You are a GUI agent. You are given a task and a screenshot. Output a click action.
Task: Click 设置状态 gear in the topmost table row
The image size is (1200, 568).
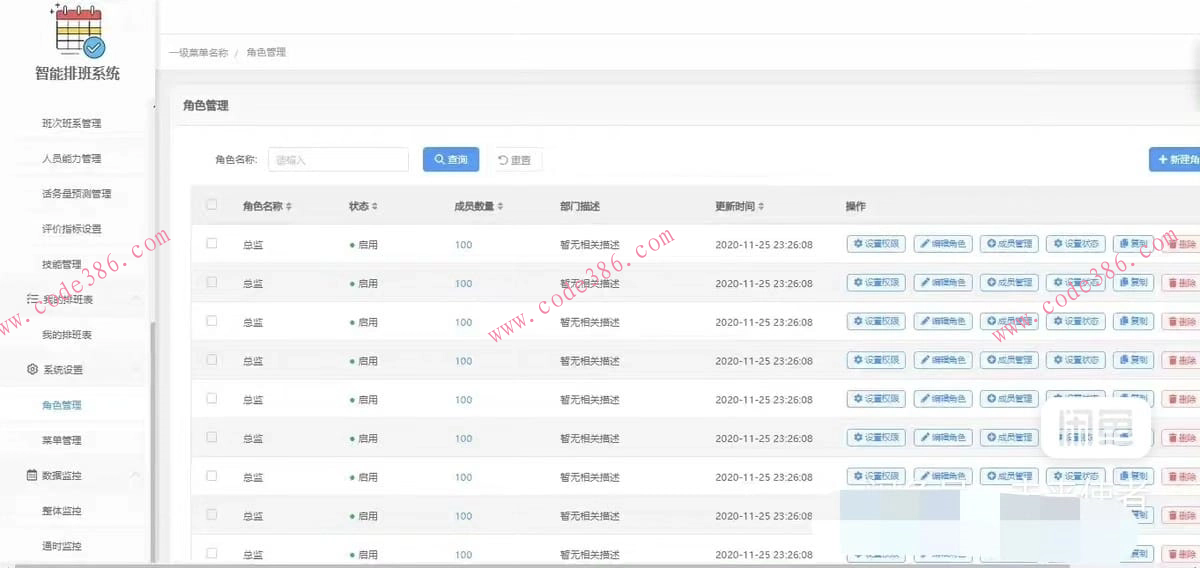click(x=1076, y=244)
